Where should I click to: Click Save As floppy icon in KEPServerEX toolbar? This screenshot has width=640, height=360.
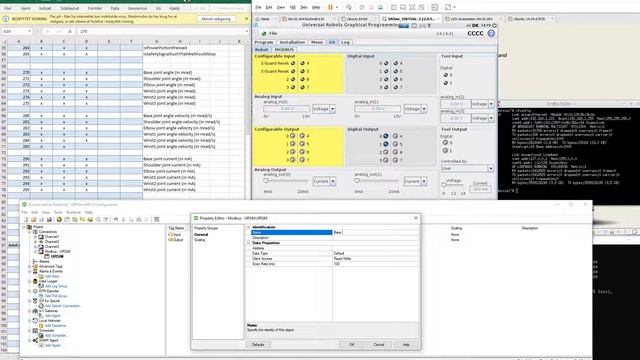[x=49, y=219]
